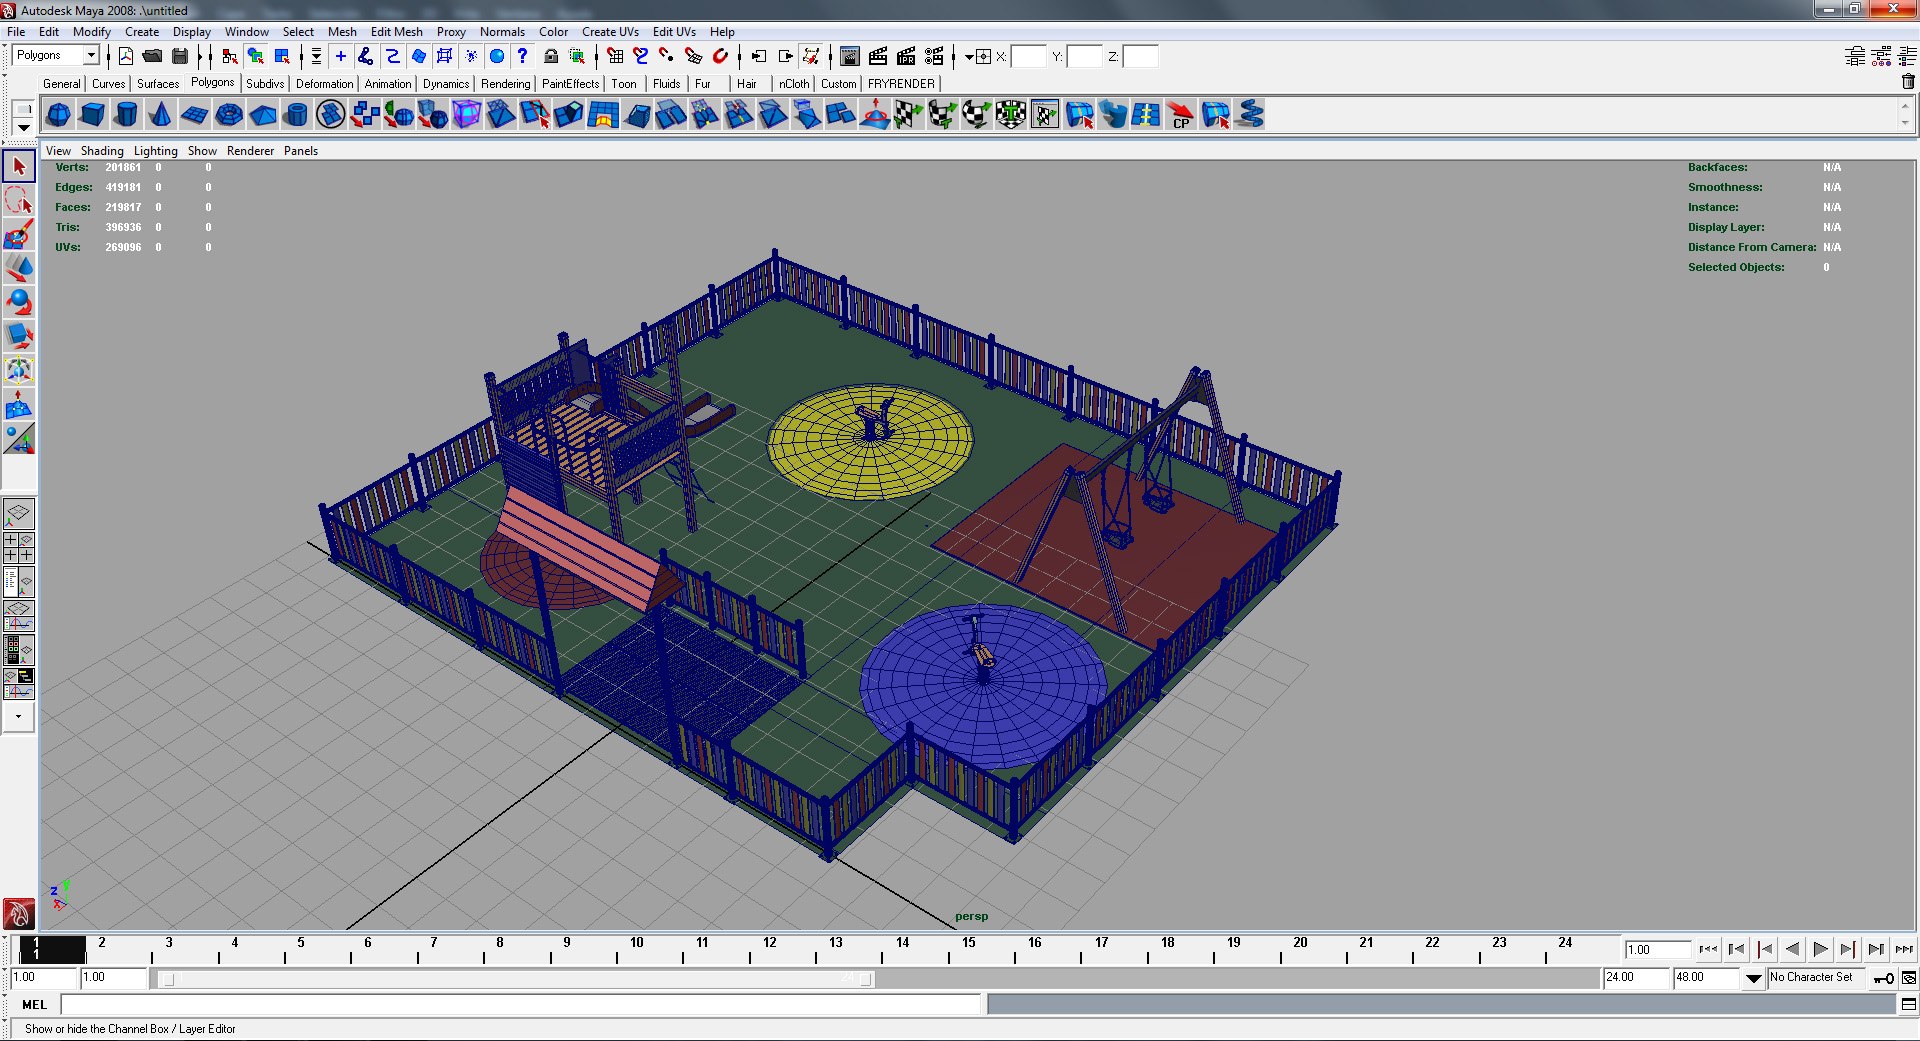The height and width of the screenshot is (1041, 1920).
Task: Toggle Make Live magnet icon
Action: (720, 56)
